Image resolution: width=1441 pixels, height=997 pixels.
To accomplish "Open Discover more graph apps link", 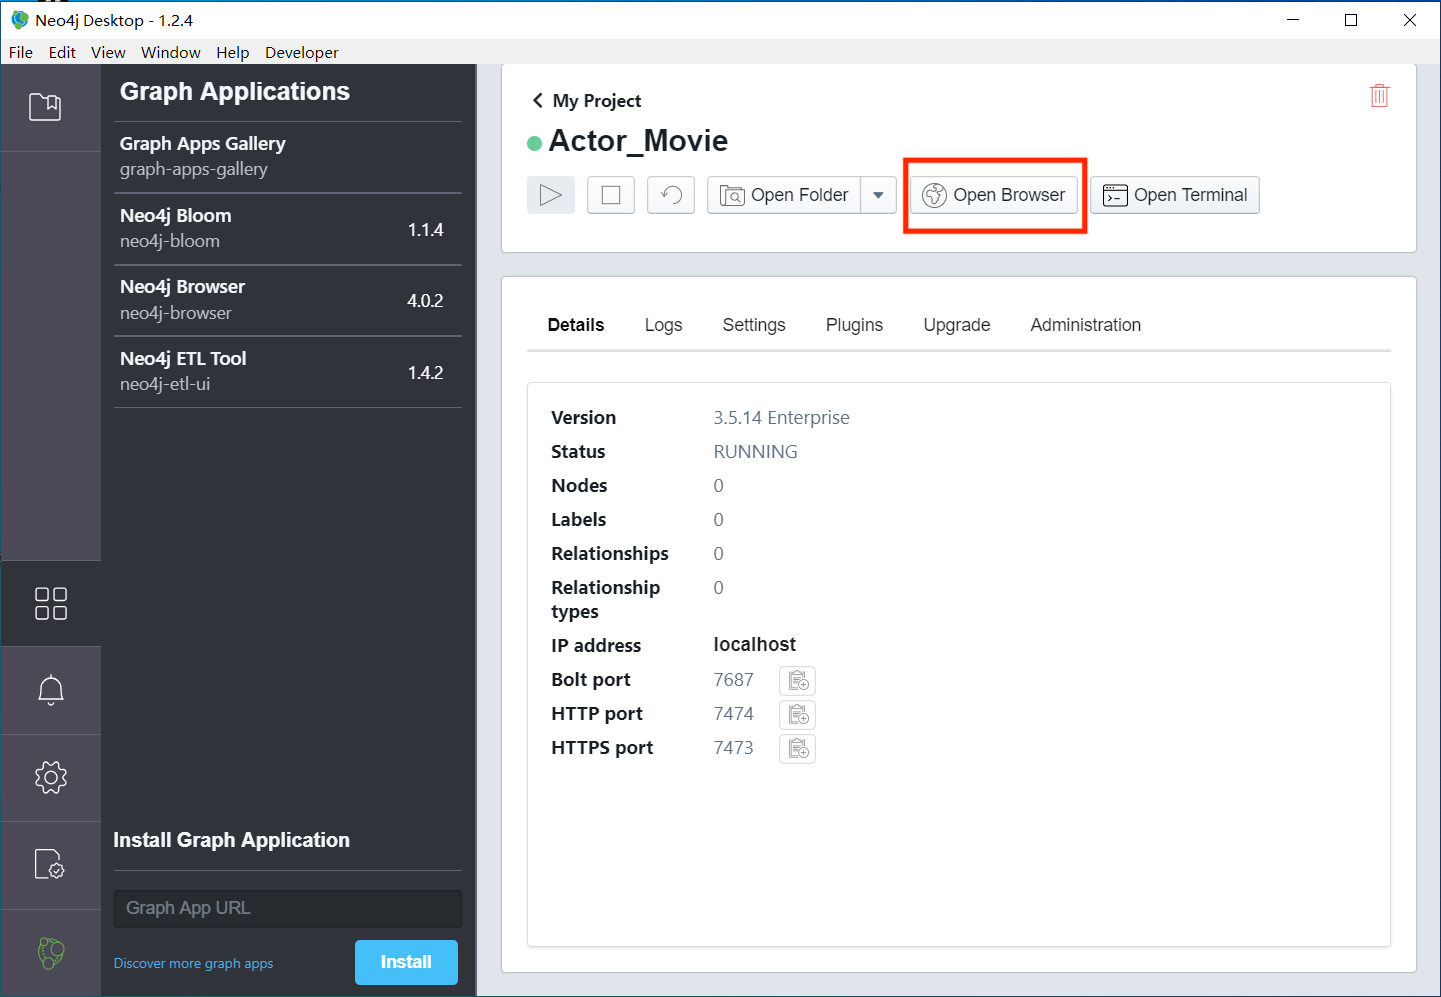I will click(193, 963).
